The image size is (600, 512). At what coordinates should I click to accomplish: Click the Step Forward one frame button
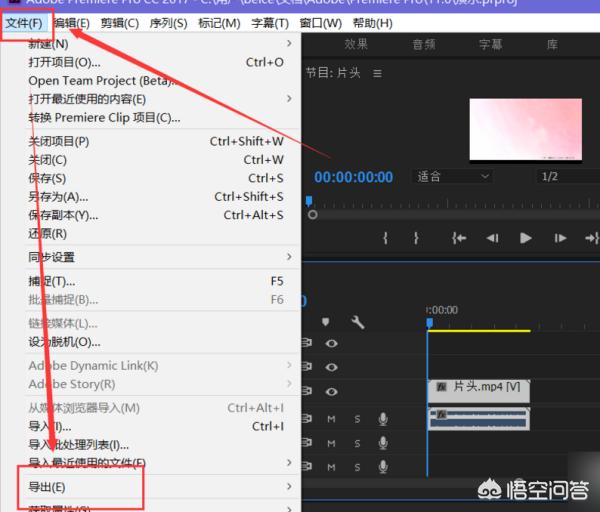click(560, 238)
